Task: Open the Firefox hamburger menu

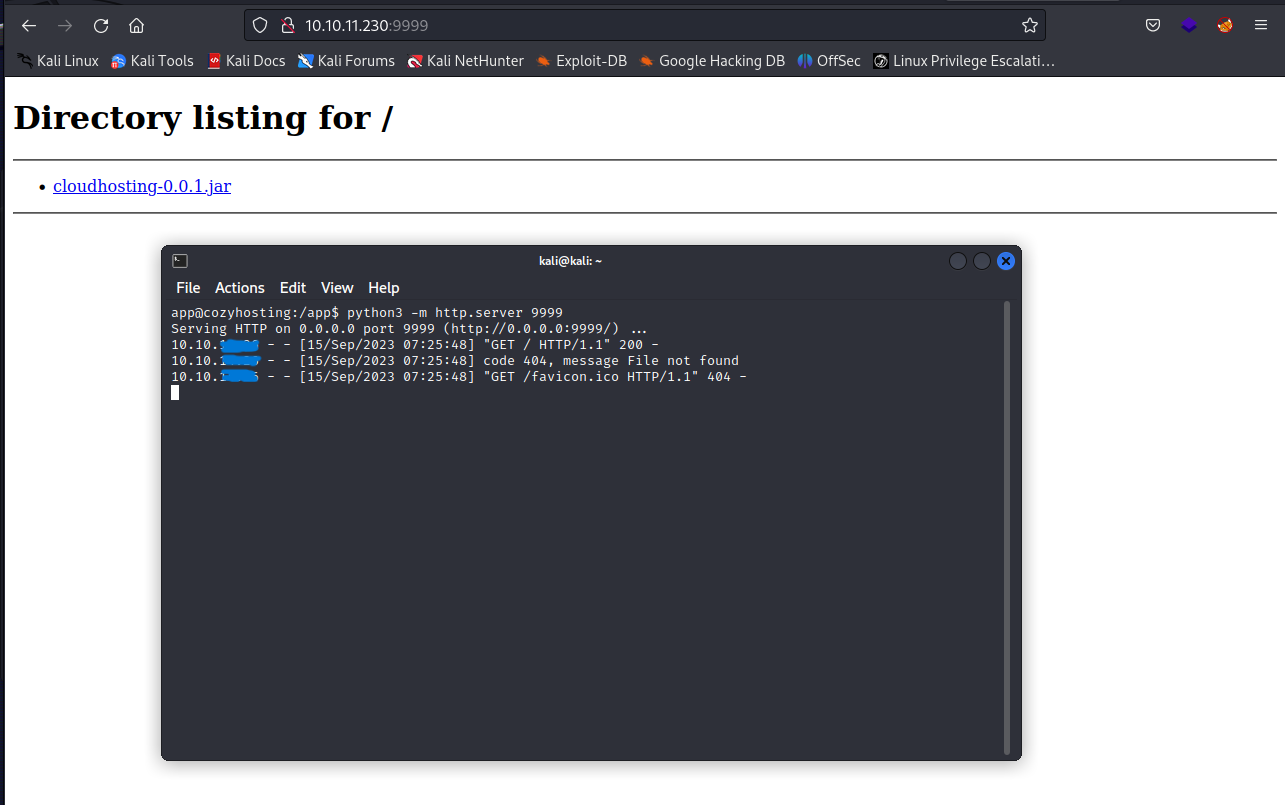Action: point(1261,25)
